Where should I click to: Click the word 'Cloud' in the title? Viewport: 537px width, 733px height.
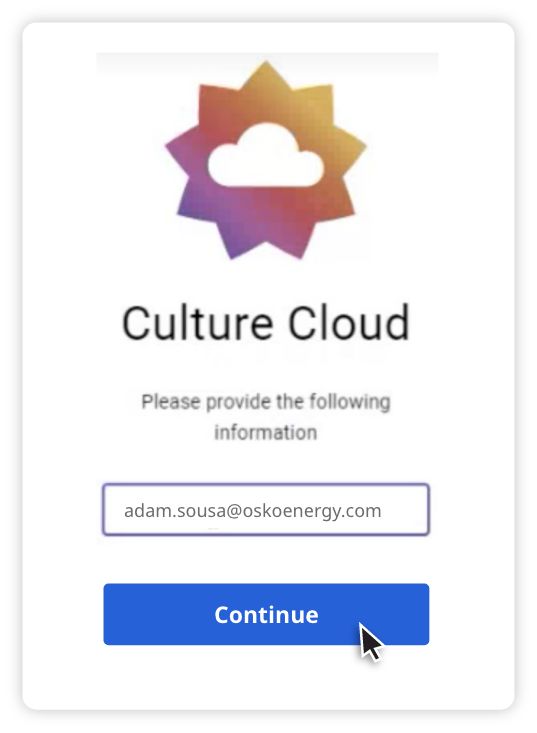349,323
